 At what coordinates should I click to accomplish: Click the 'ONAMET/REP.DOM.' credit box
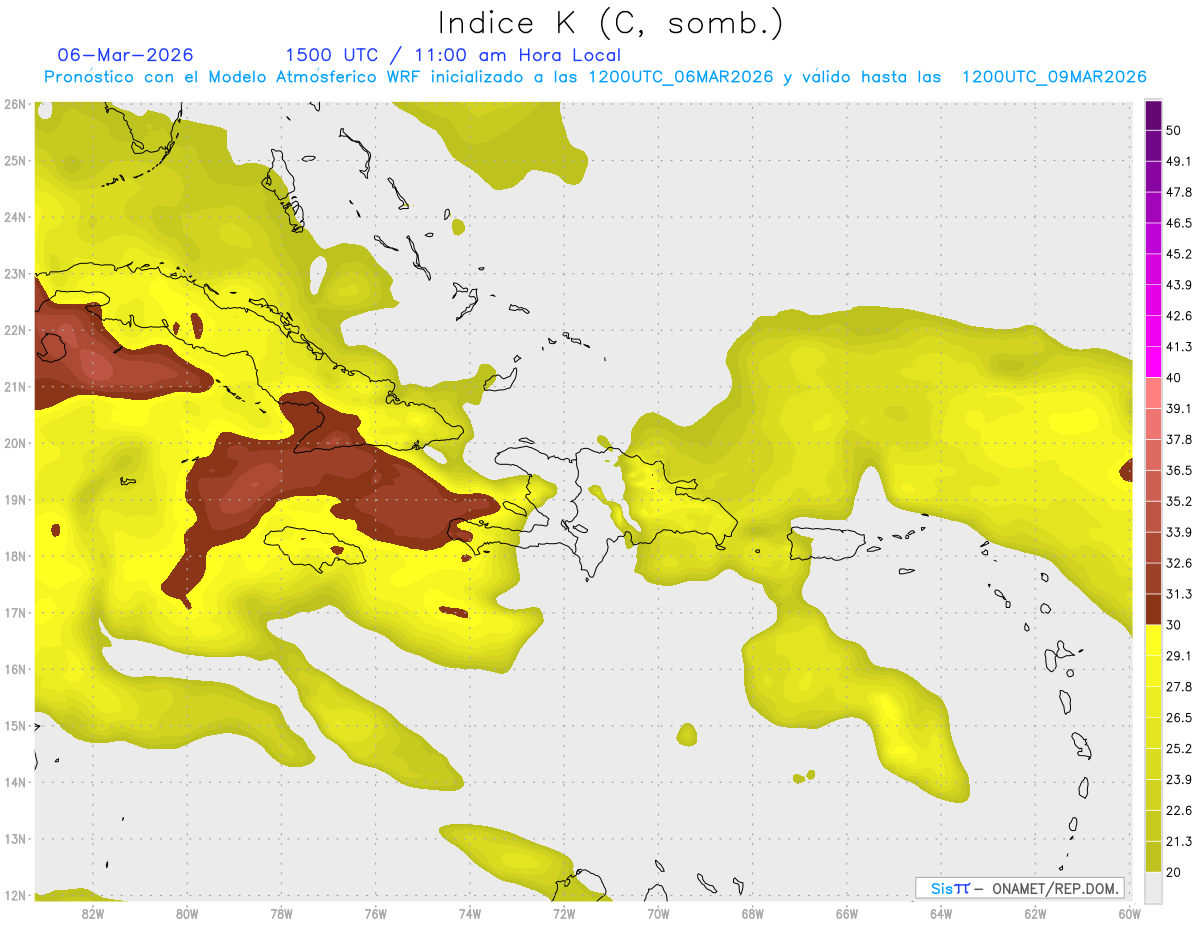1019,888
